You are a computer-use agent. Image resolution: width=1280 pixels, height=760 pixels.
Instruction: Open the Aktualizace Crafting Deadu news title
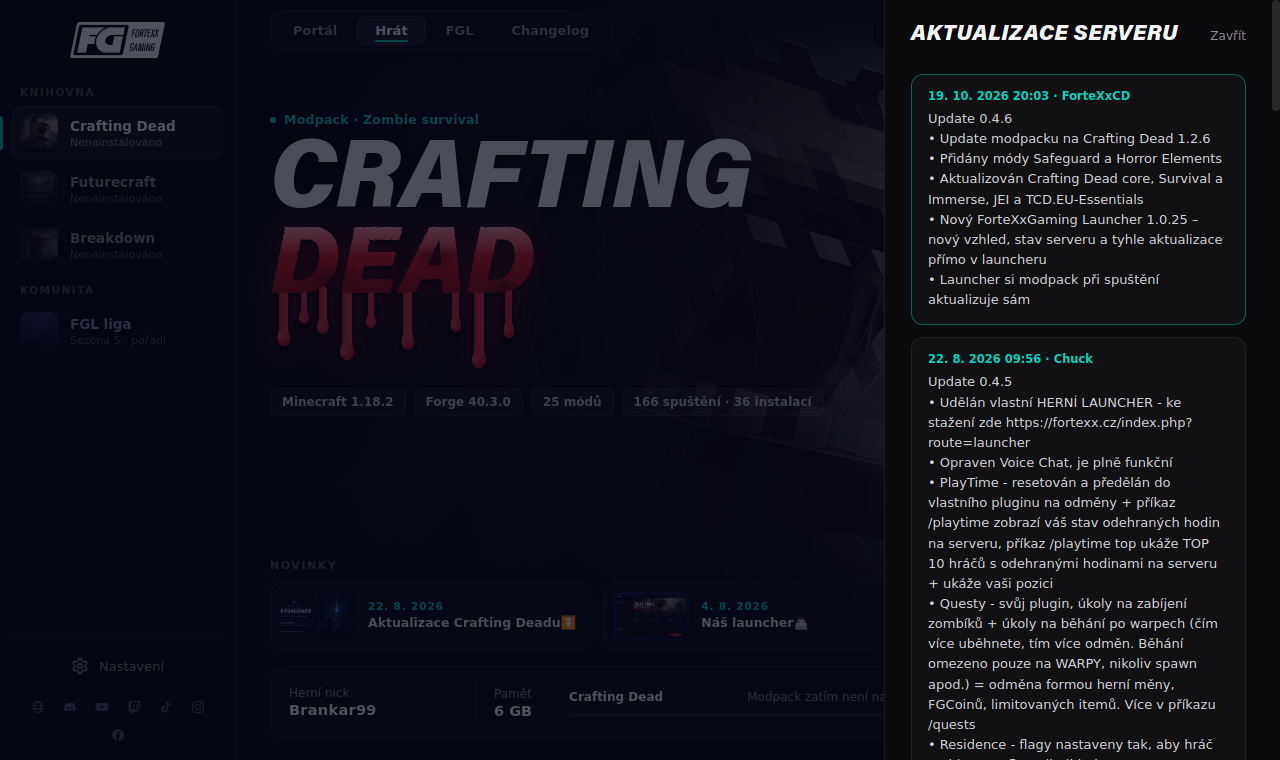472,623
